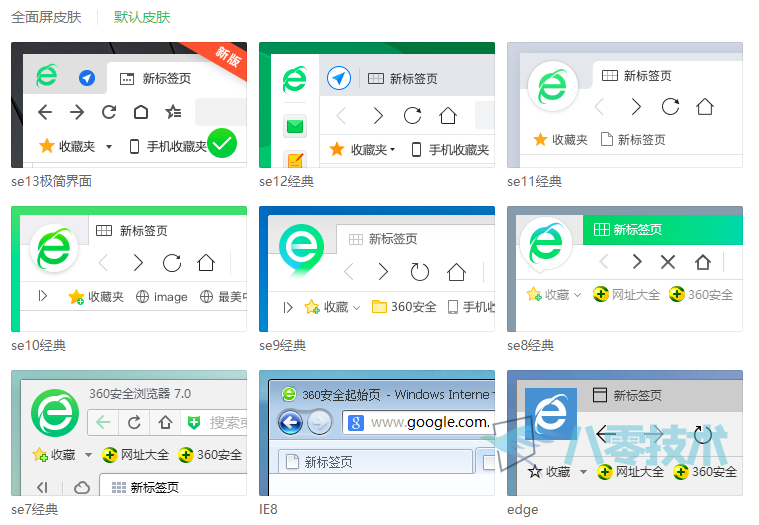The image size is (759, 525).
Task: Click the cloud icon in se7经典 preview
Action: tap(82, 487)
